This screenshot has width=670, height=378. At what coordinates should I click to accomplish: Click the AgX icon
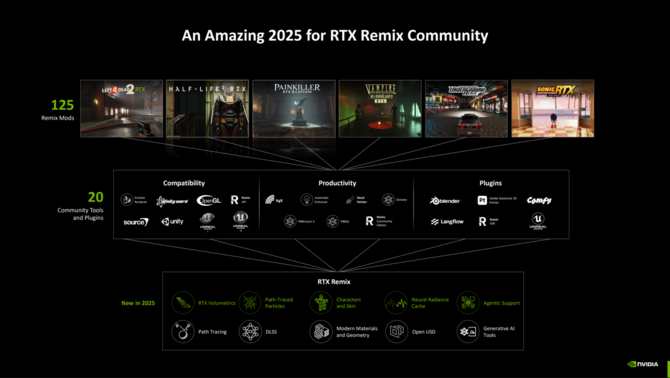(x=270, y=199)
